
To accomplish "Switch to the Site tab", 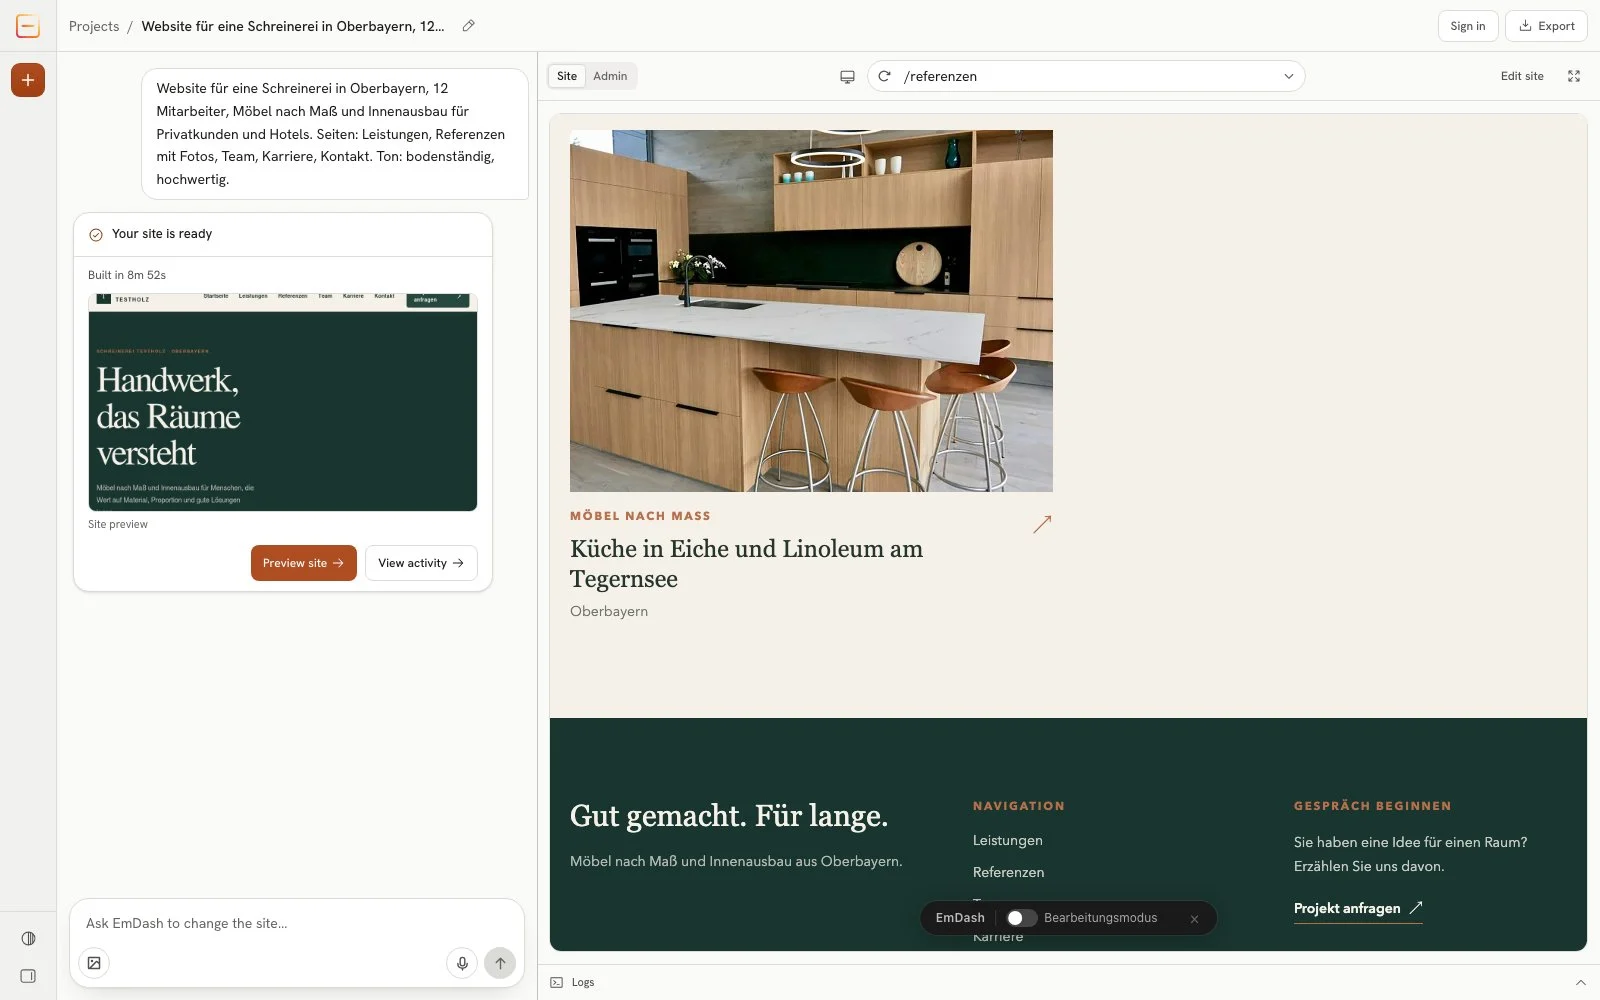I will pyautogui.click(x=567, y=76).
